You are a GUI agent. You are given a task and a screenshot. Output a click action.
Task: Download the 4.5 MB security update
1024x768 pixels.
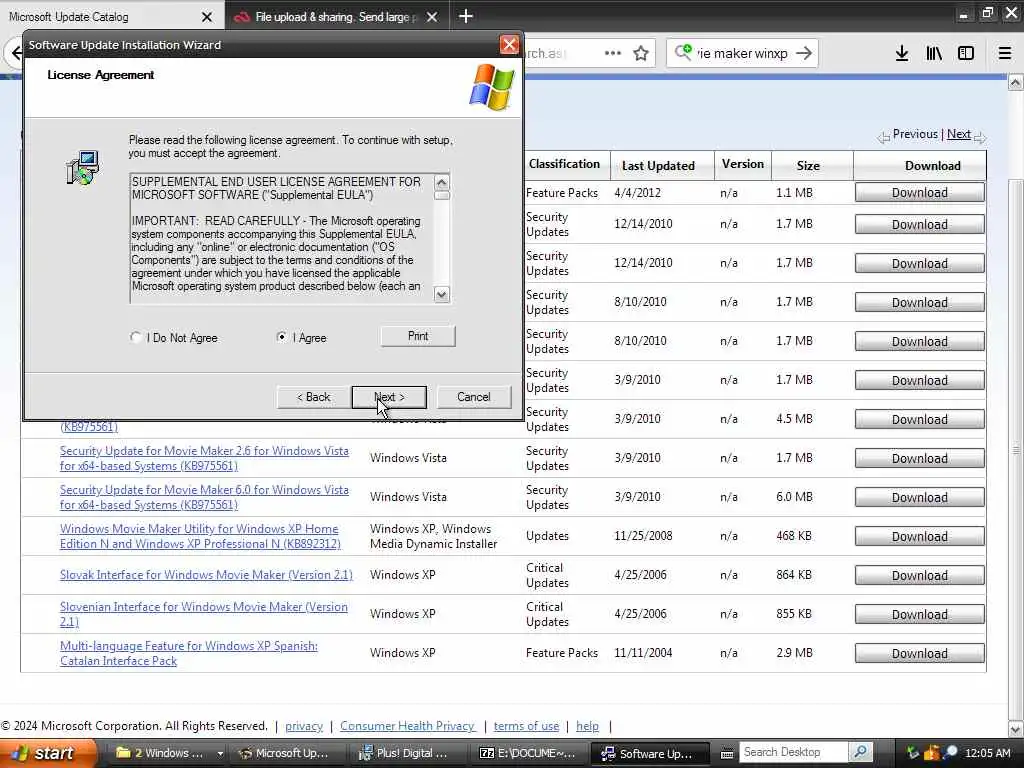coord(920,419)
